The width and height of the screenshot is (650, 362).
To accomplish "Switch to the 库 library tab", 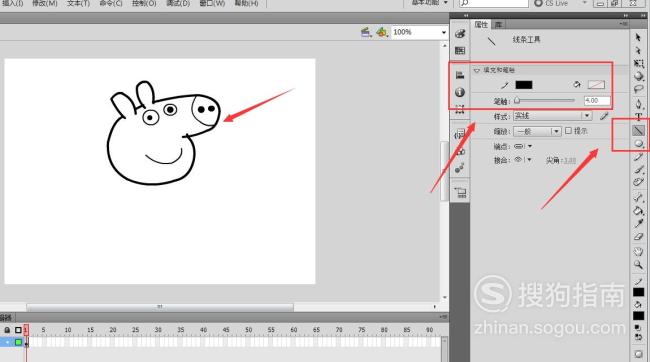I will tap(498, 24).
